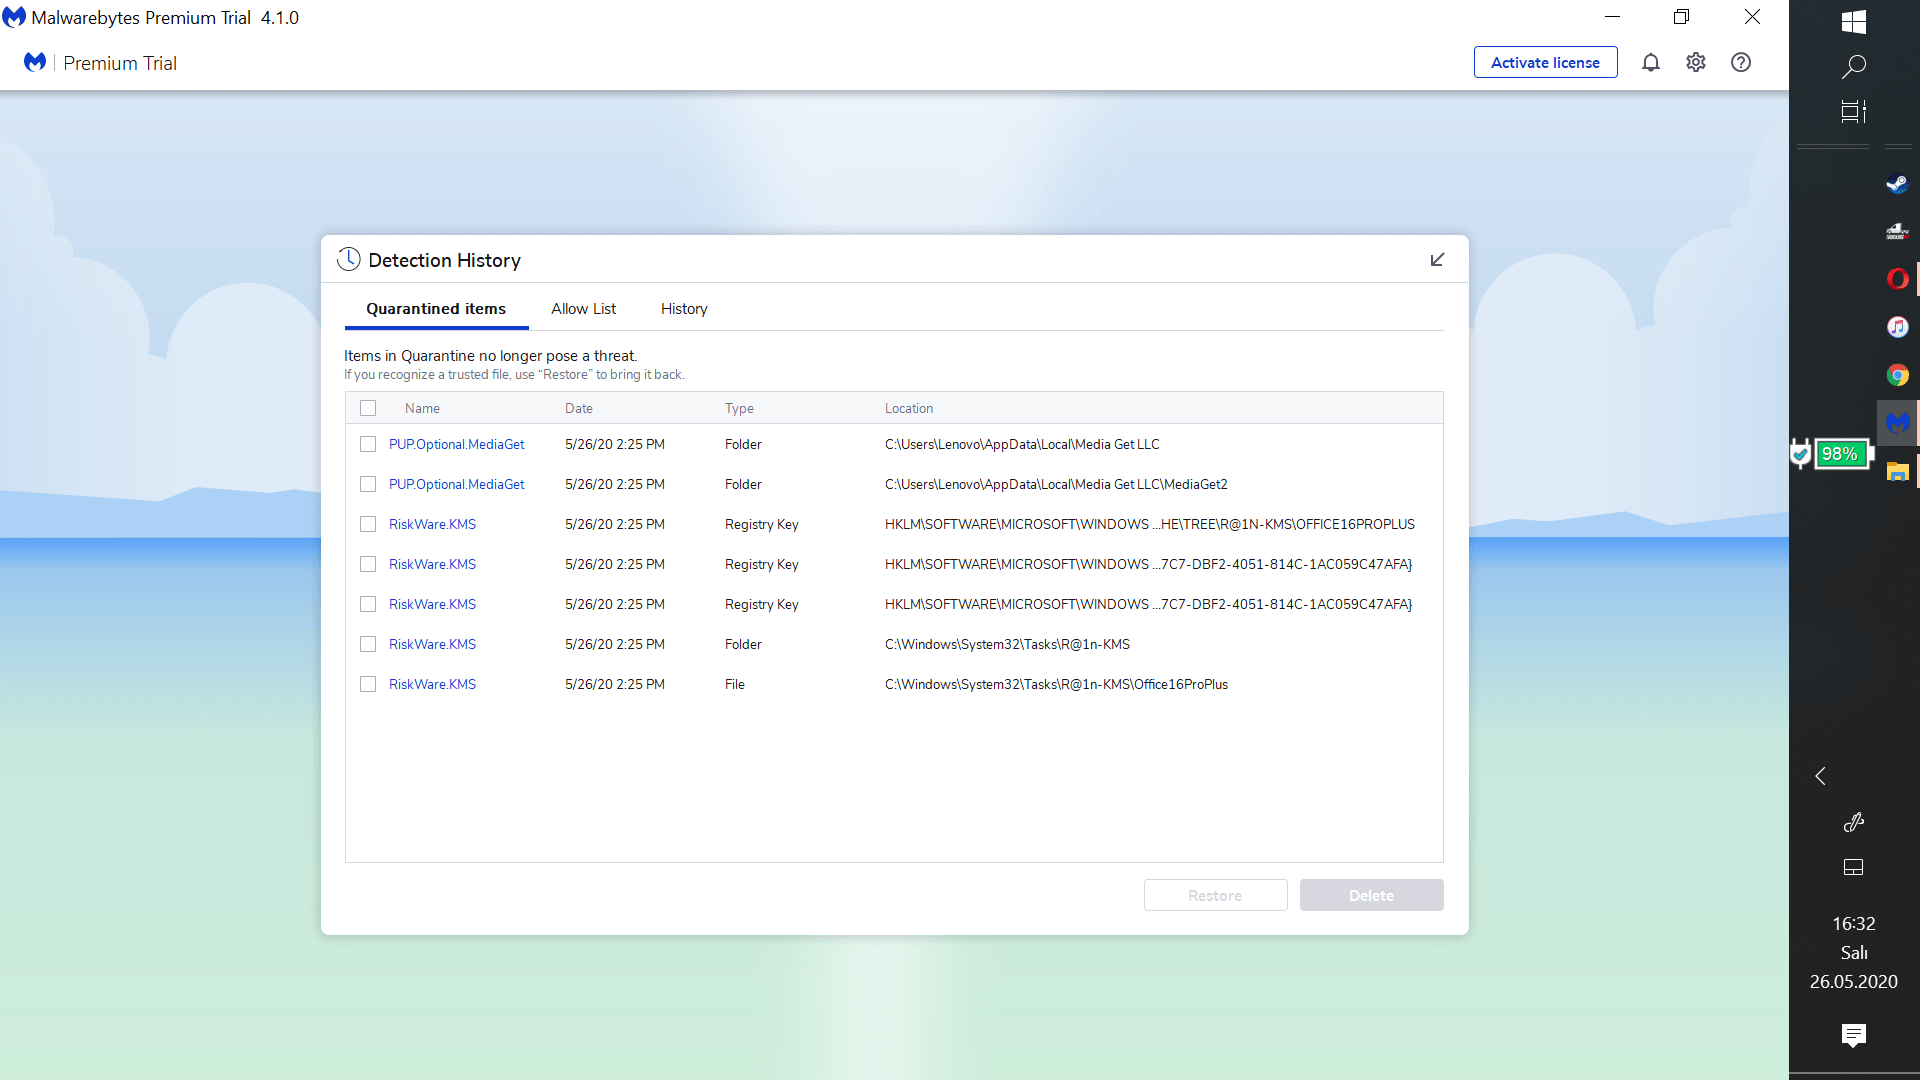
Task: Check the RiskWare.KMS System32 Tasks folder row
Action: [368, 644]
